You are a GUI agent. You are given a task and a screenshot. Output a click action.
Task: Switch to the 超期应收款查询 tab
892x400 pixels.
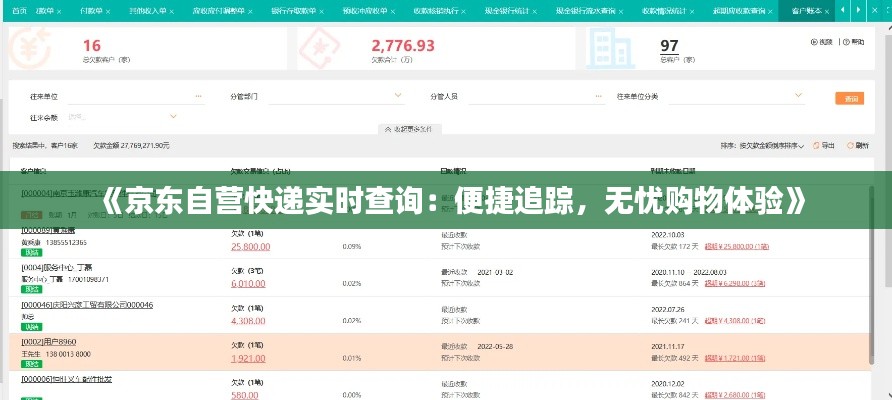(739, 11)
